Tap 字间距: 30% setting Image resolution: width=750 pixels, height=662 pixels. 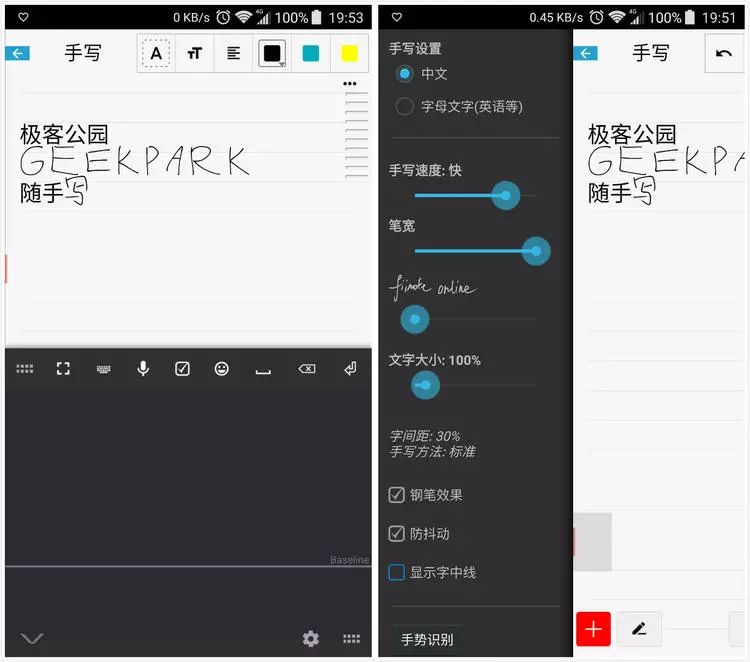pyautogui.click(x=425, y=436)
